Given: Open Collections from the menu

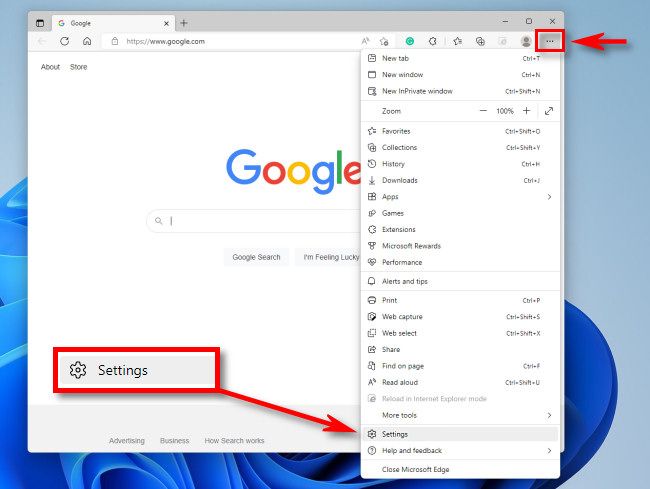Looking at the screenshot, I should 460,148.
